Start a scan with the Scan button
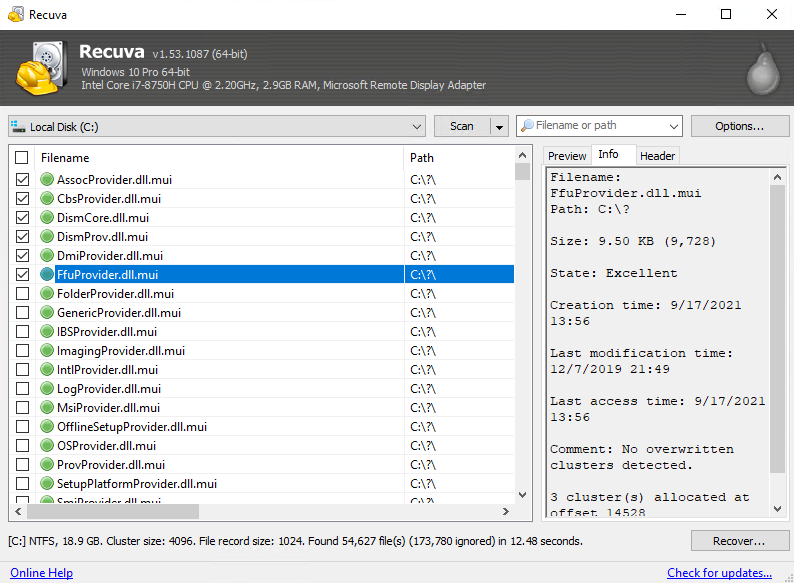Image resolution: width=794 pixels, height=583 pixels. (462, 126)
